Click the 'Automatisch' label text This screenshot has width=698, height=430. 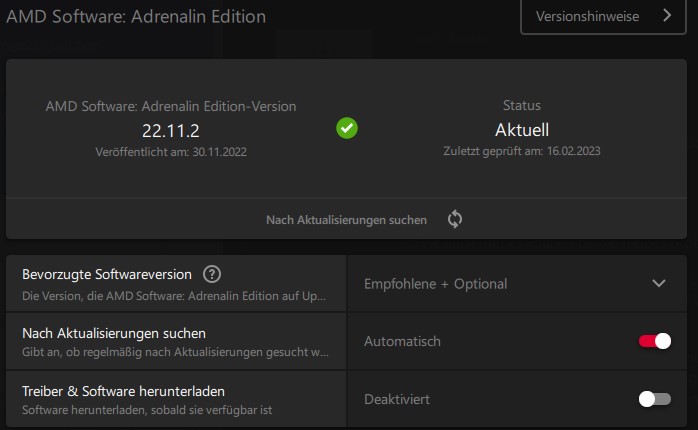(x=402, y=342)
